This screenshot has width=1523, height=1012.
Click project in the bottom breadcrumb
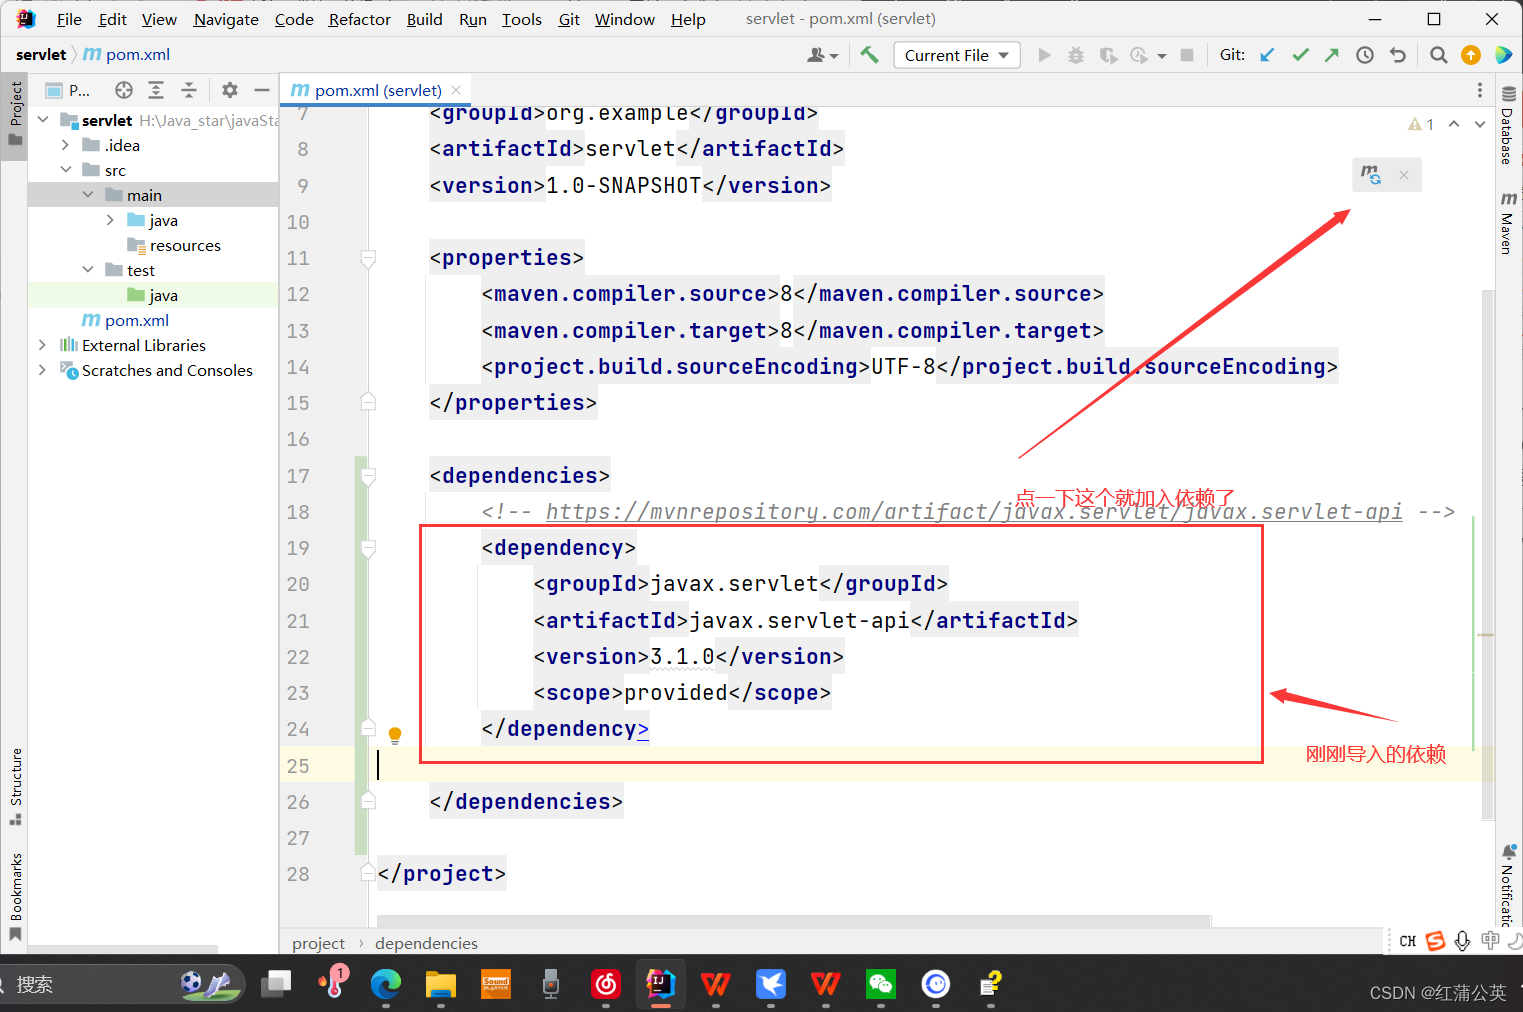tap(318, 943)
